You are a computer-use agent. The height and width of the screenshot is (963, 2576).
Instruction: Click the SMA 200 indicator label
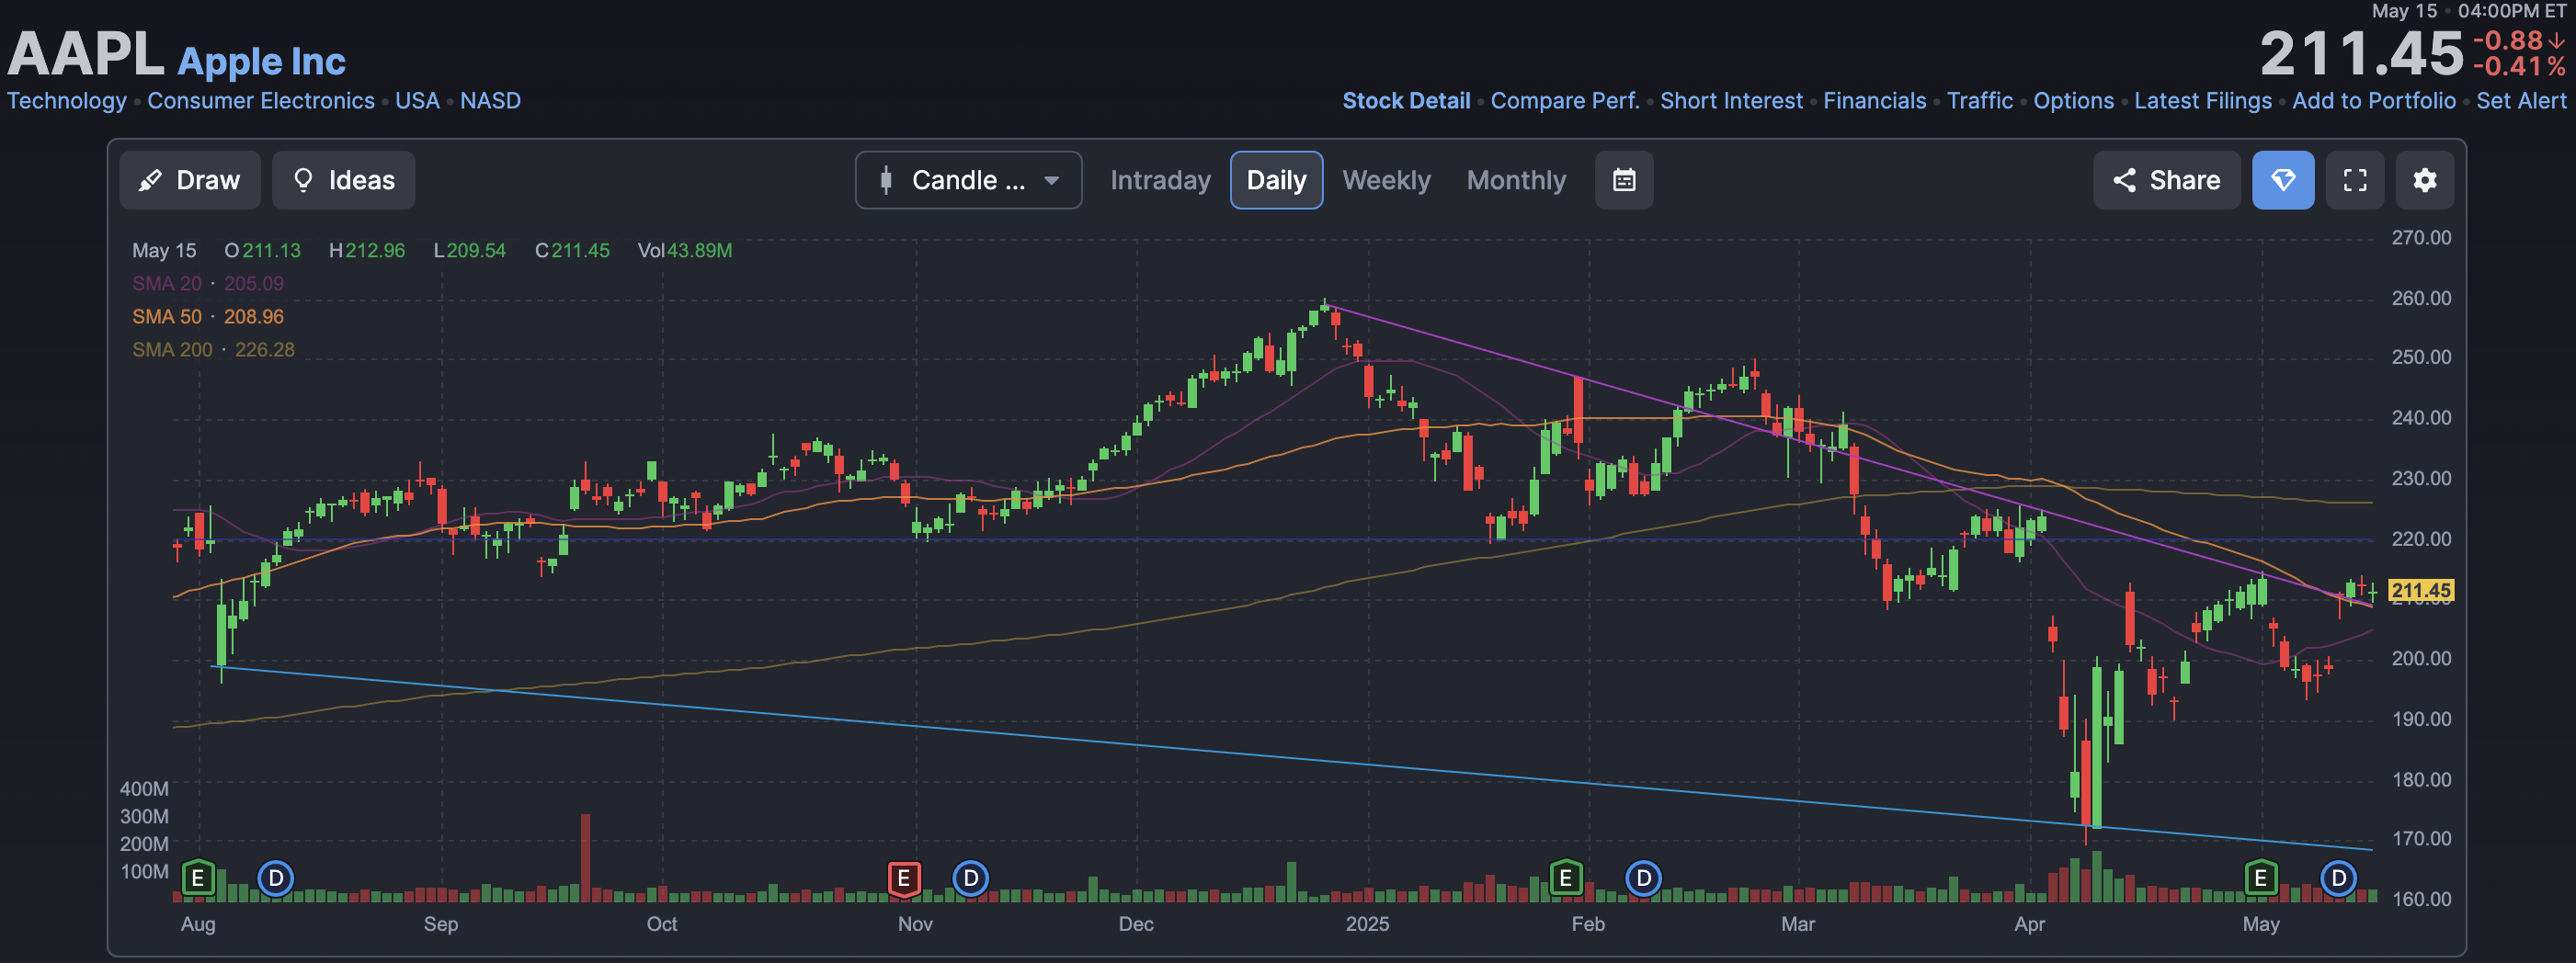click(x=172, y=350)
